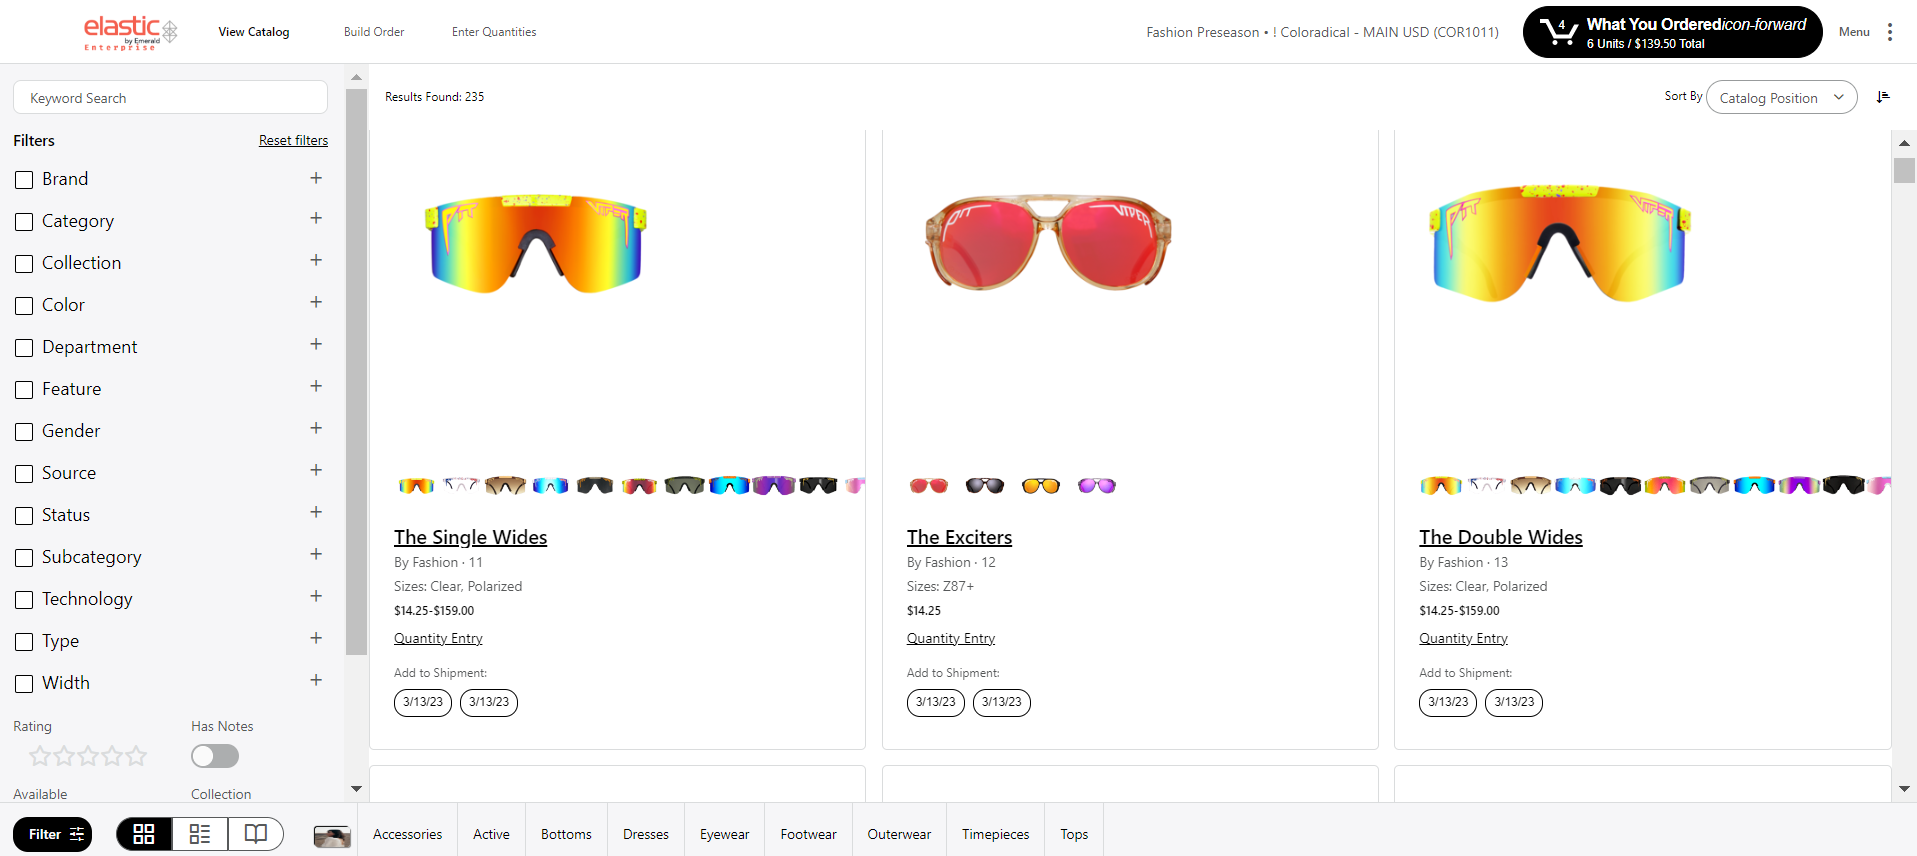
Task: Select black variant of The Exciters
Action: tap(985, 486)
